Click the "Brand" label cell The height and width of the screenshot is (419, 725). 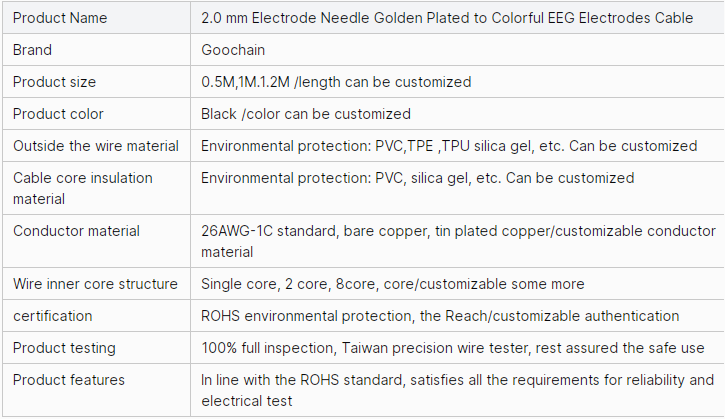(x=33, y=50)
